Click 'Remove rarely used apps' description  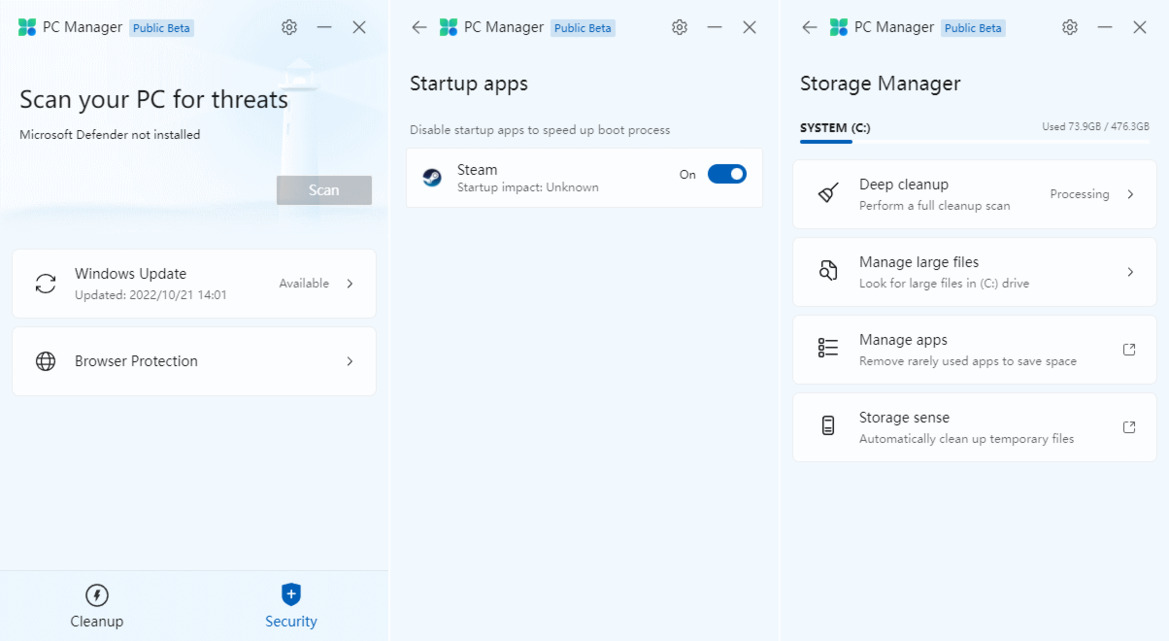click(968, 361)
